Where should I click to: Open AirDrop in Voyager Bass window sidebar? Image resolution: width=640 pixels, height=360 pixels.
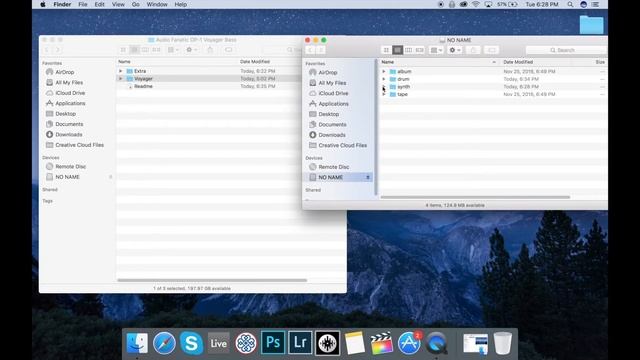[64, 72]
